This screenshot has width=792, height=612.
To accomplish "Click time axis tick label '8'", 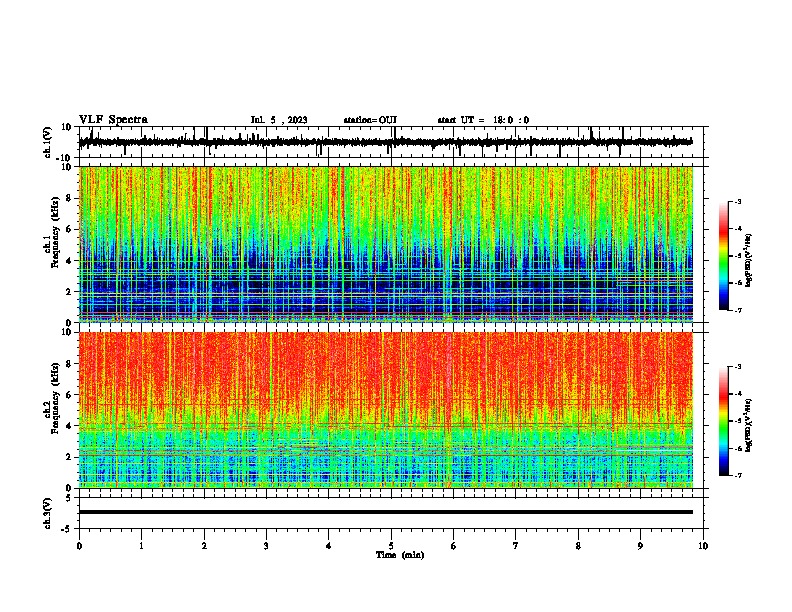I will click(x=578, y=546).
